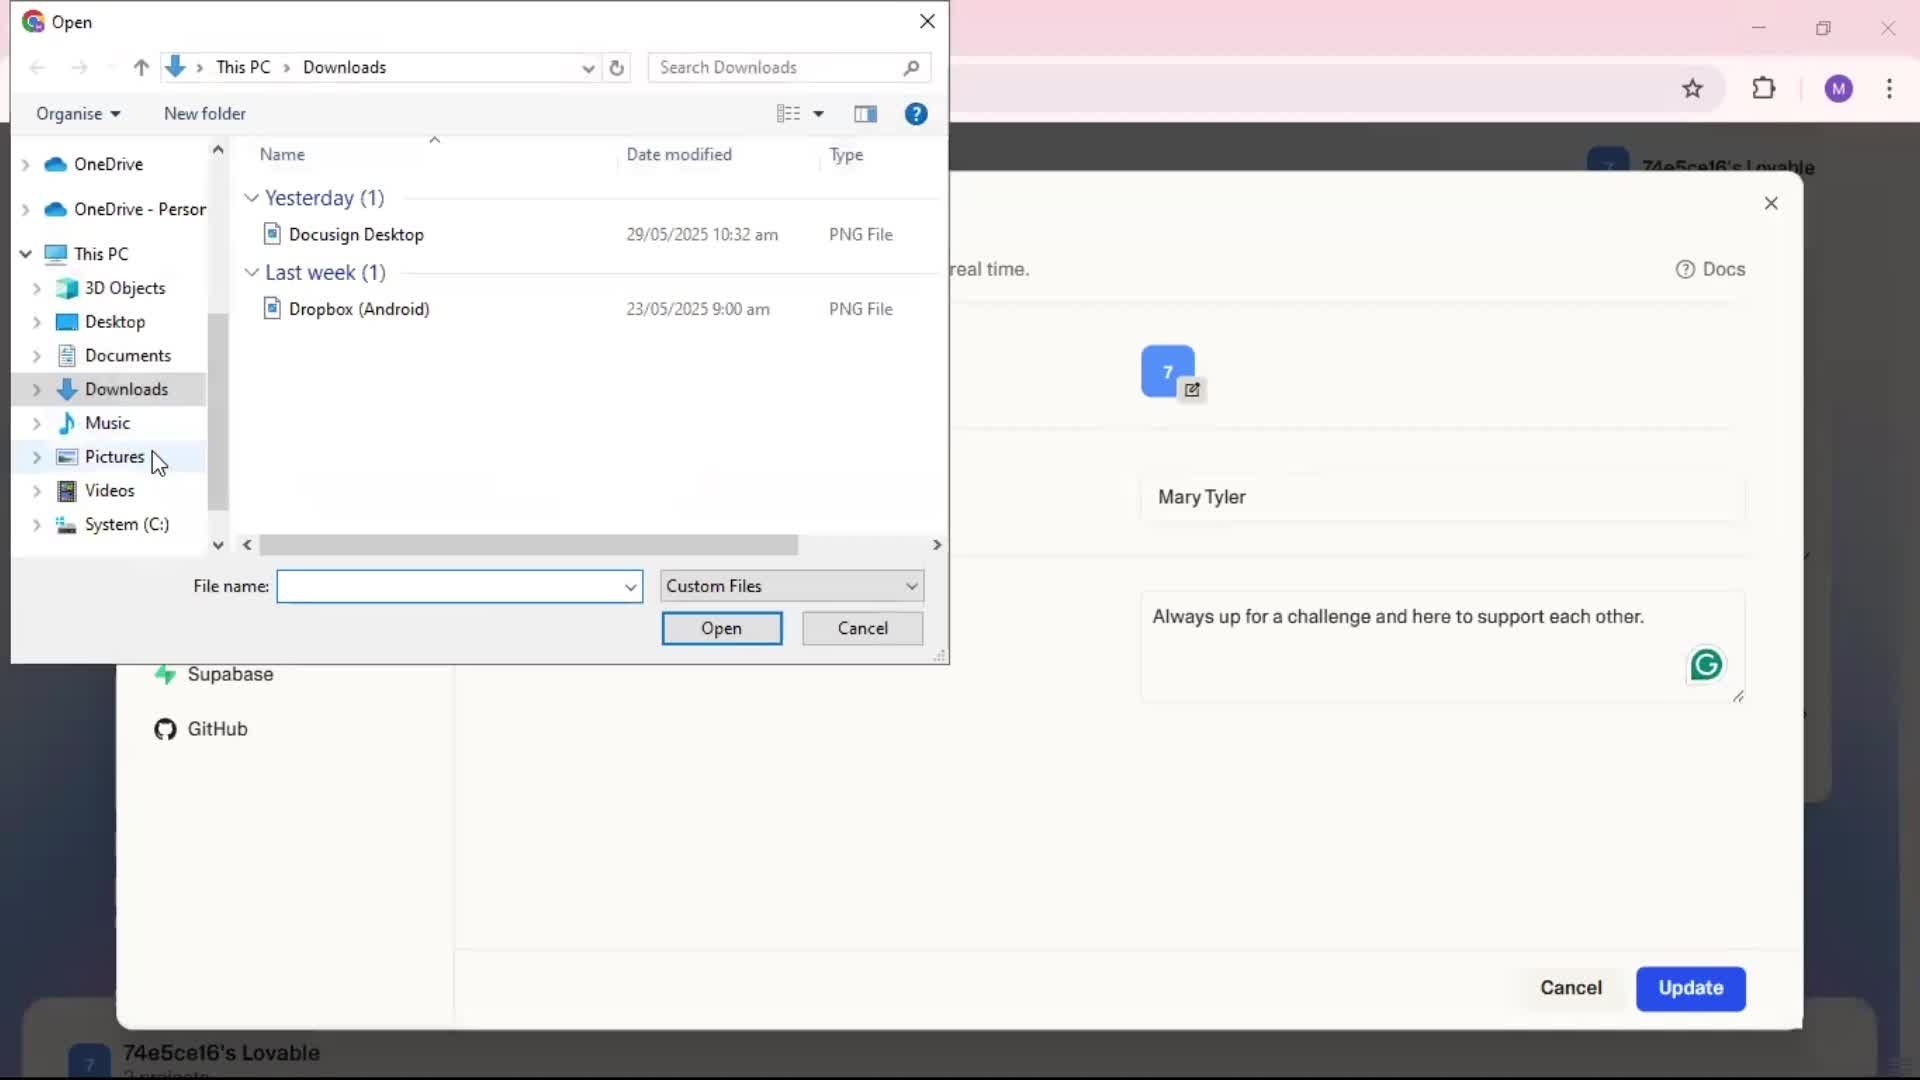The height and width of the screenshot is (1080, 1920).
Task: Select the Dropbox (Android) PNG file
Action: pos(359,309)
